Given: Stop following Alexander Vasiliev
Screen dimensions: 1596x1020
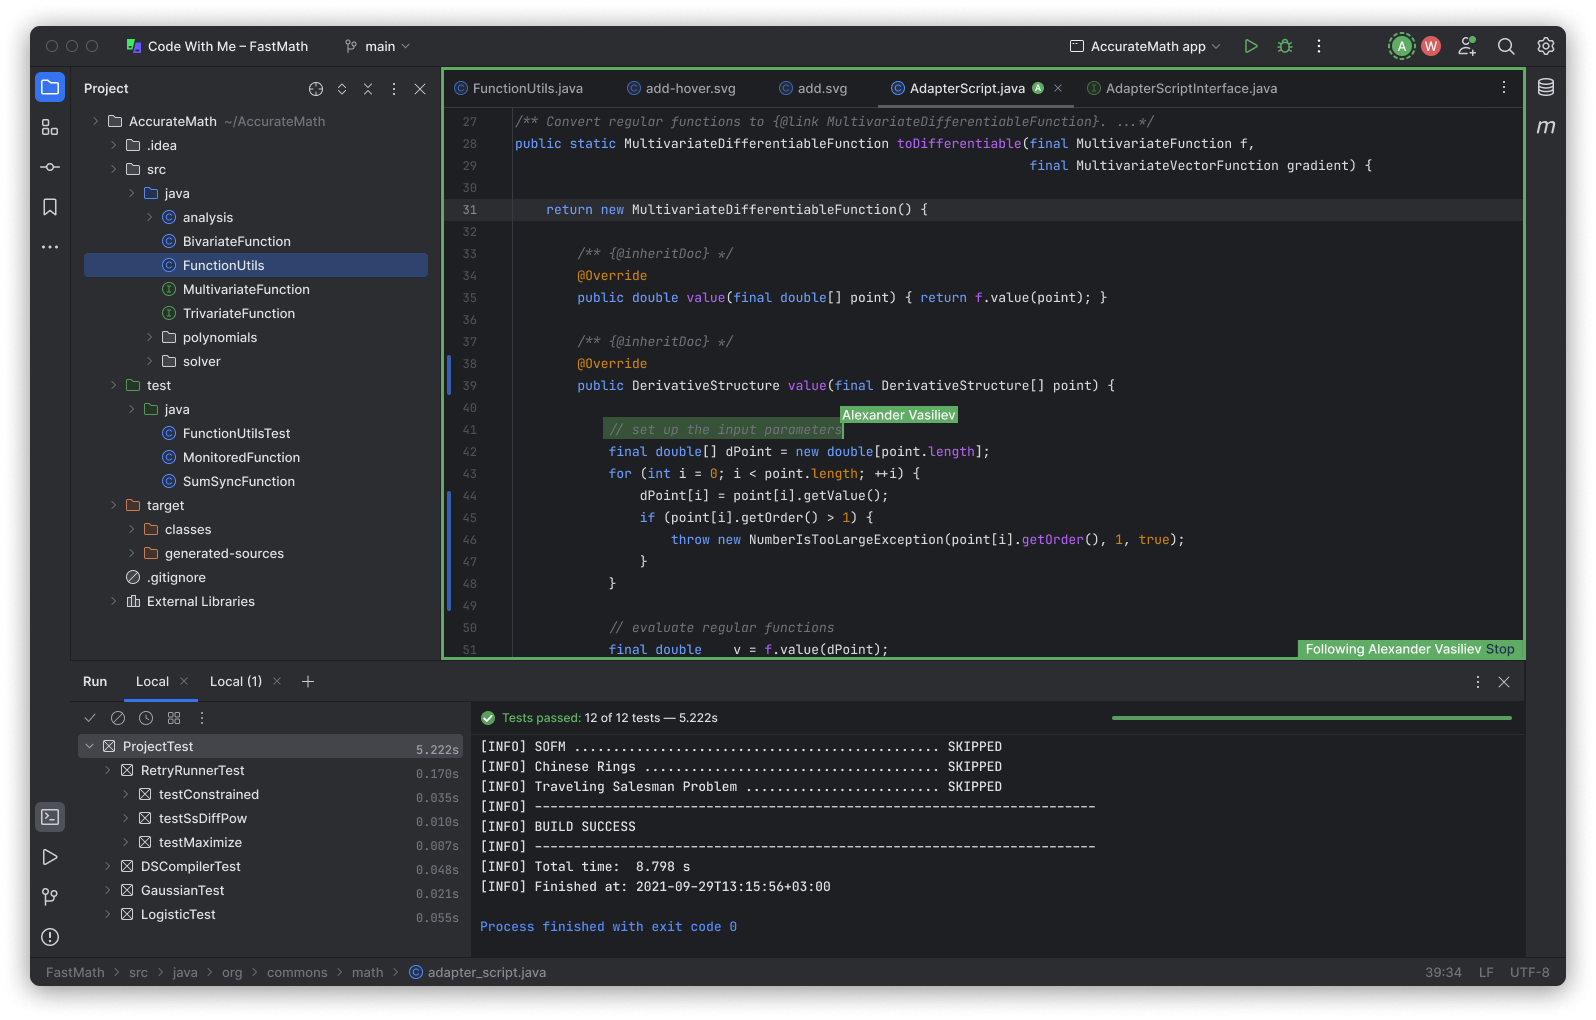Looking at the screenshot, I should (1500, 649).
